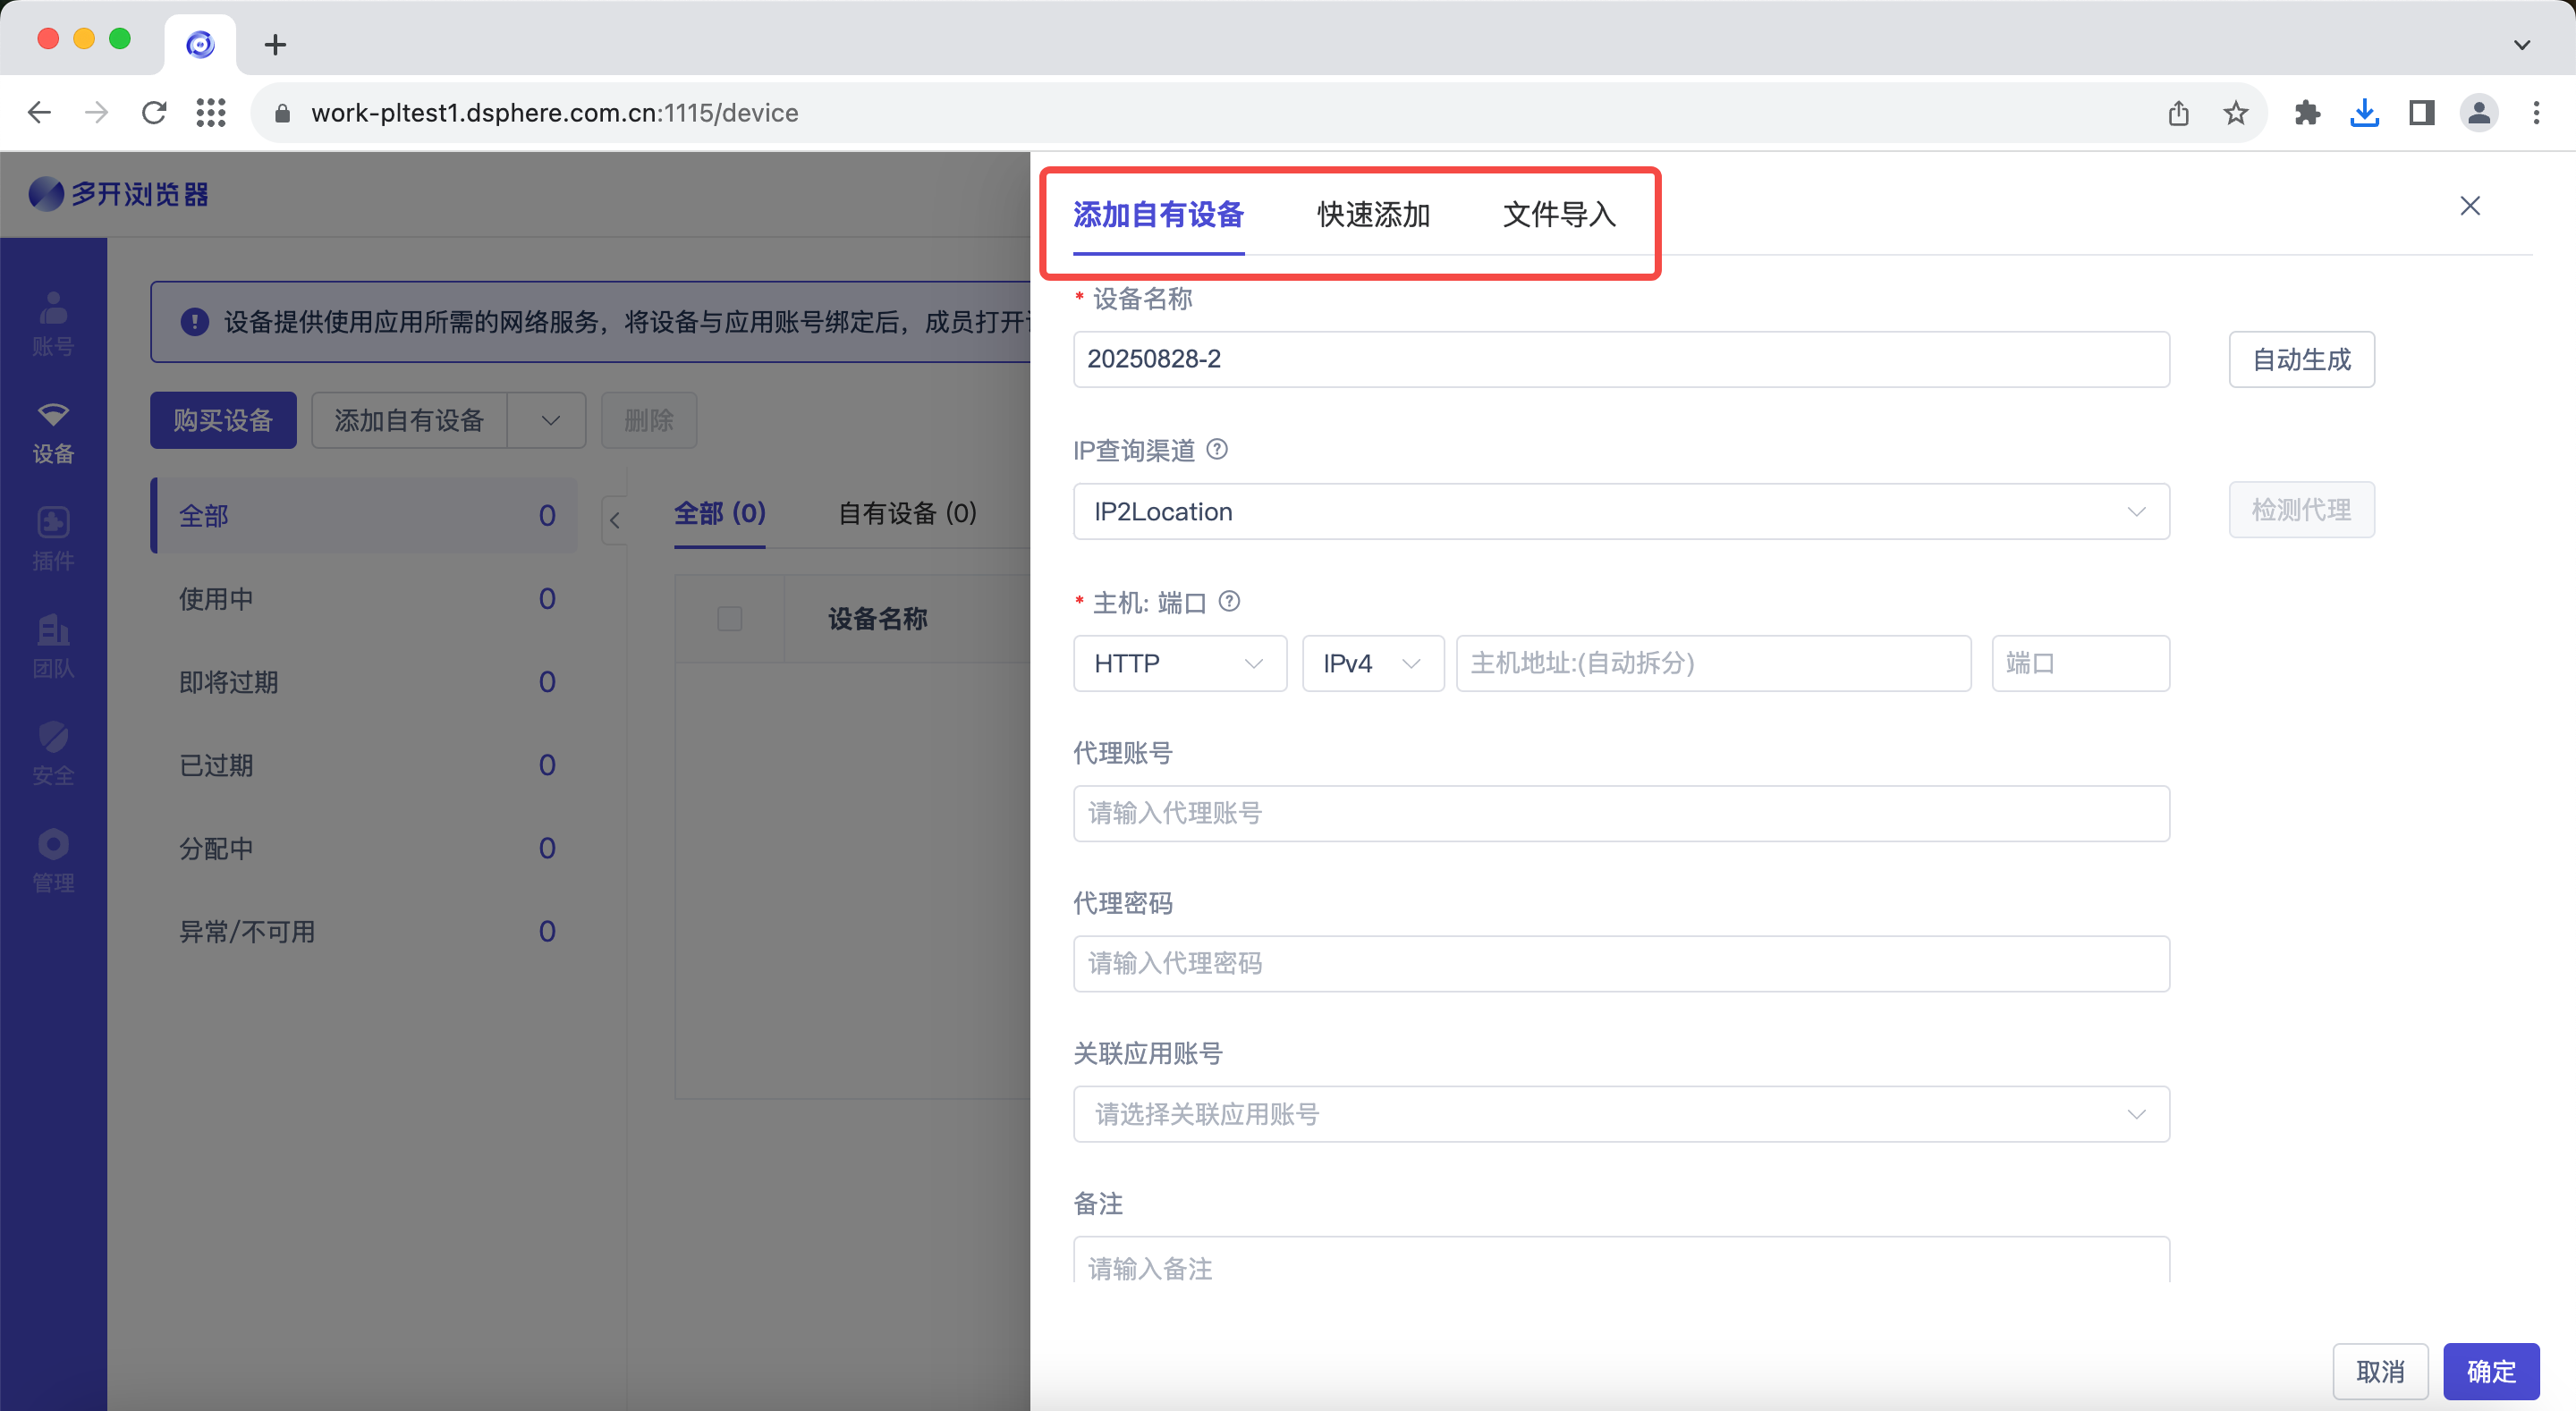Click the site lock icon
The height and width of the screenshot is (1411, 2576).
point(283,113)
